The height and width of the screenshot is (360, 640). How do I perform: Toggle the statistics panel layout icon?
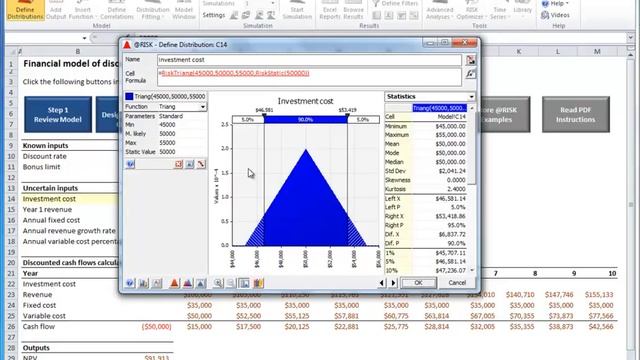click(244, 283)
